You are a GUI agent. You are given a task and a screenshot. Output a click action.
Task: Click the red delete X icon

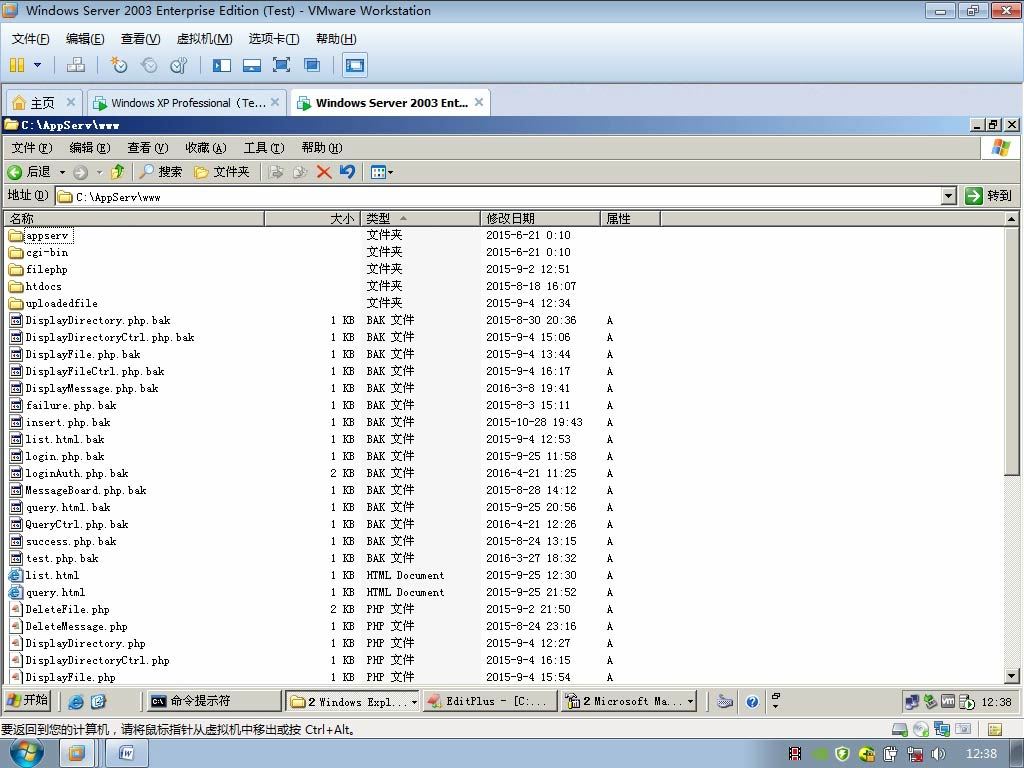[324, 172]
